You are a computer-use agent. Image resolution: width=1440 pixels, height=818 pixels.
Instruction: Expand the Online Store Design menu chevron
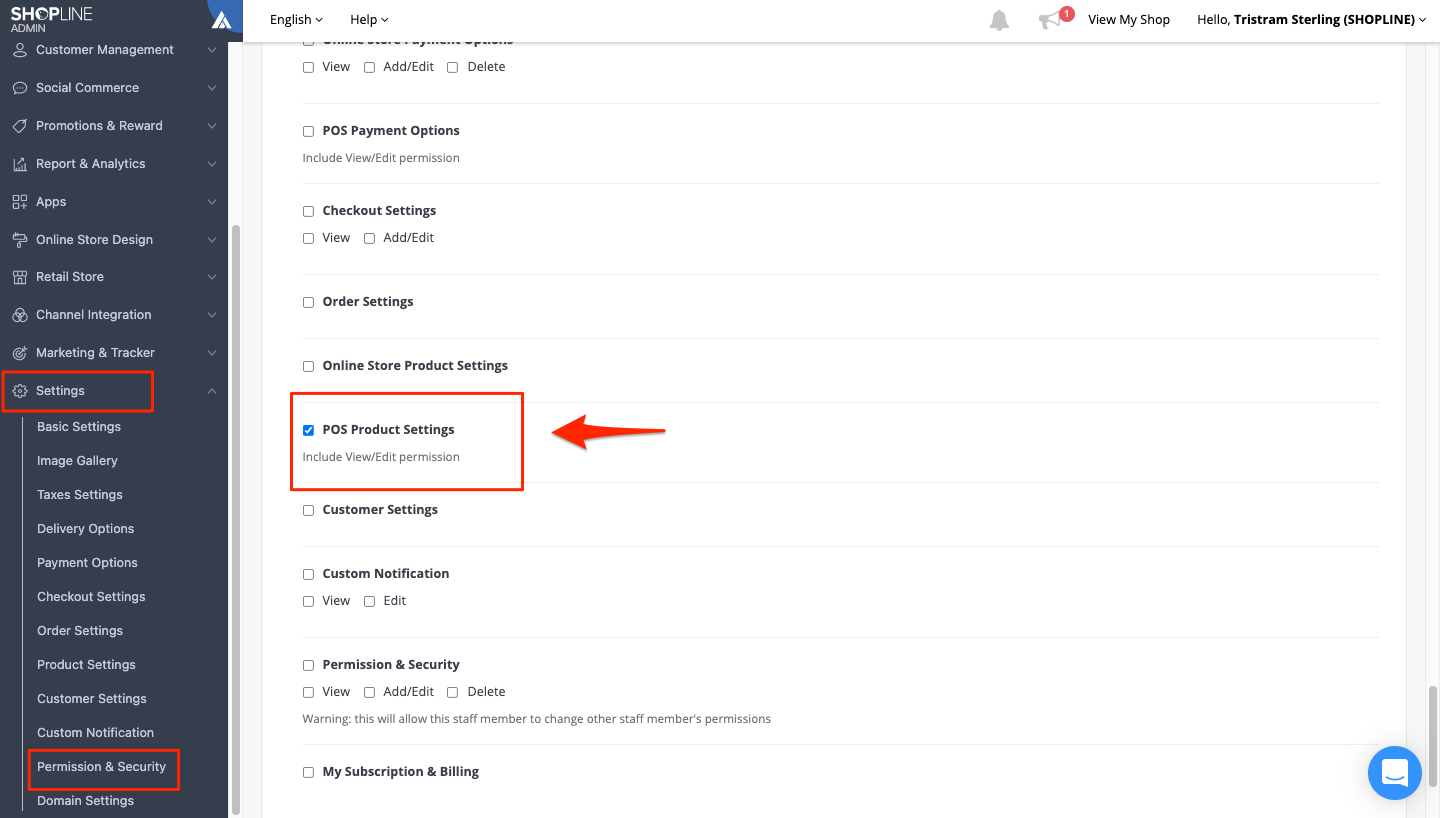[x=211, y=240]
